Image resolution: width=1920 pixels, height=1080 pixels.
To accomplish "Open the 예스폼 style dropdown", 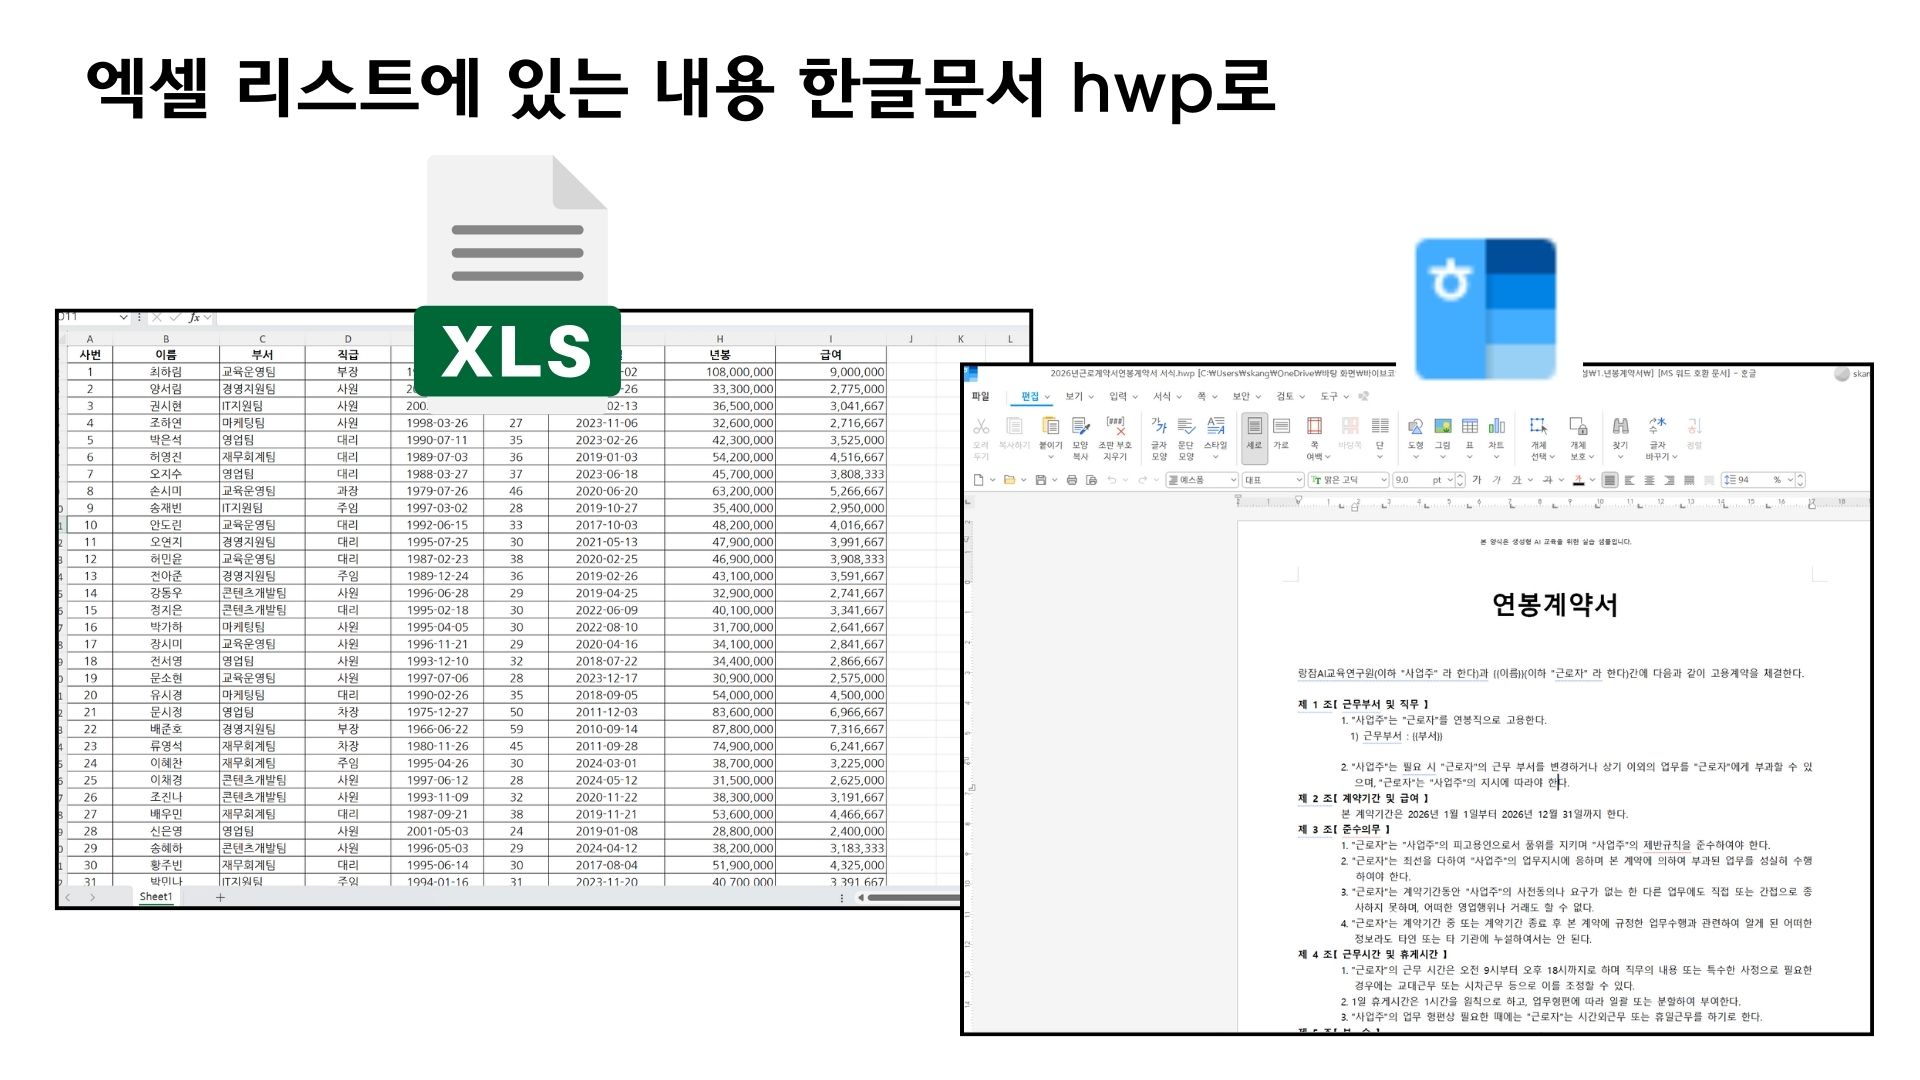I will [1232, 480].
